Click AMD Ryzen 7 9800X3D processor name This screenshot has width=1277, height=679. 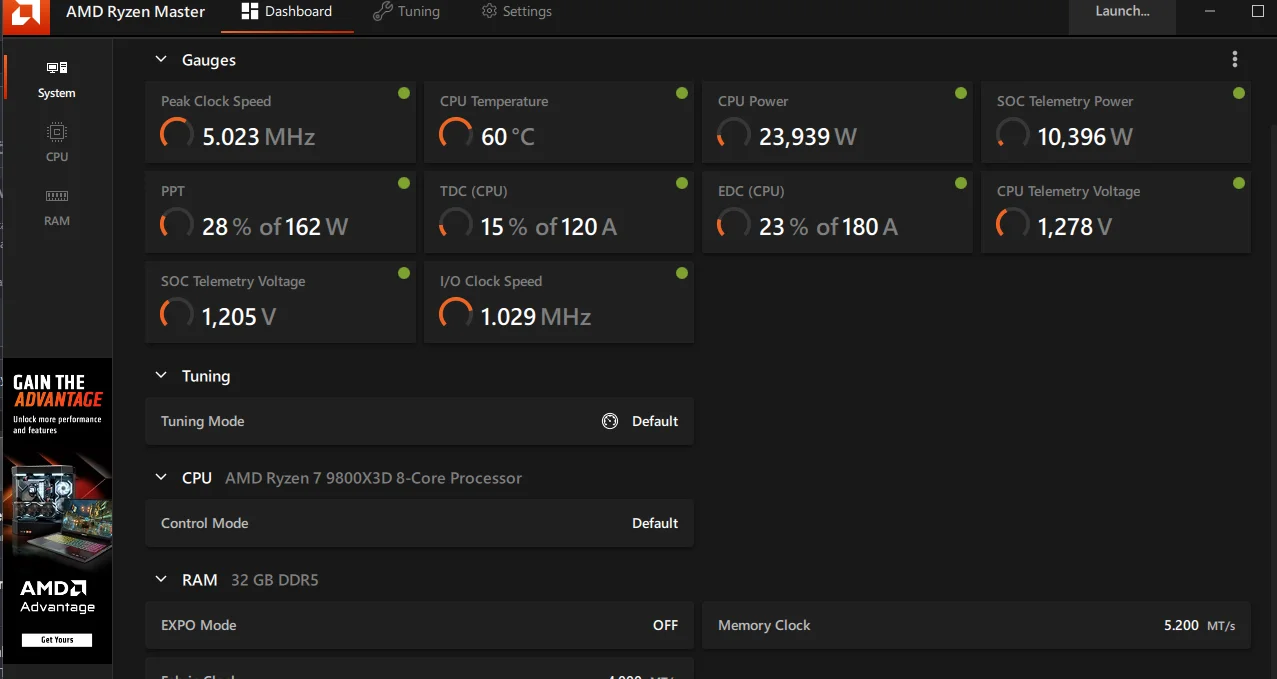pyautogui.click(x=374, y=478)
